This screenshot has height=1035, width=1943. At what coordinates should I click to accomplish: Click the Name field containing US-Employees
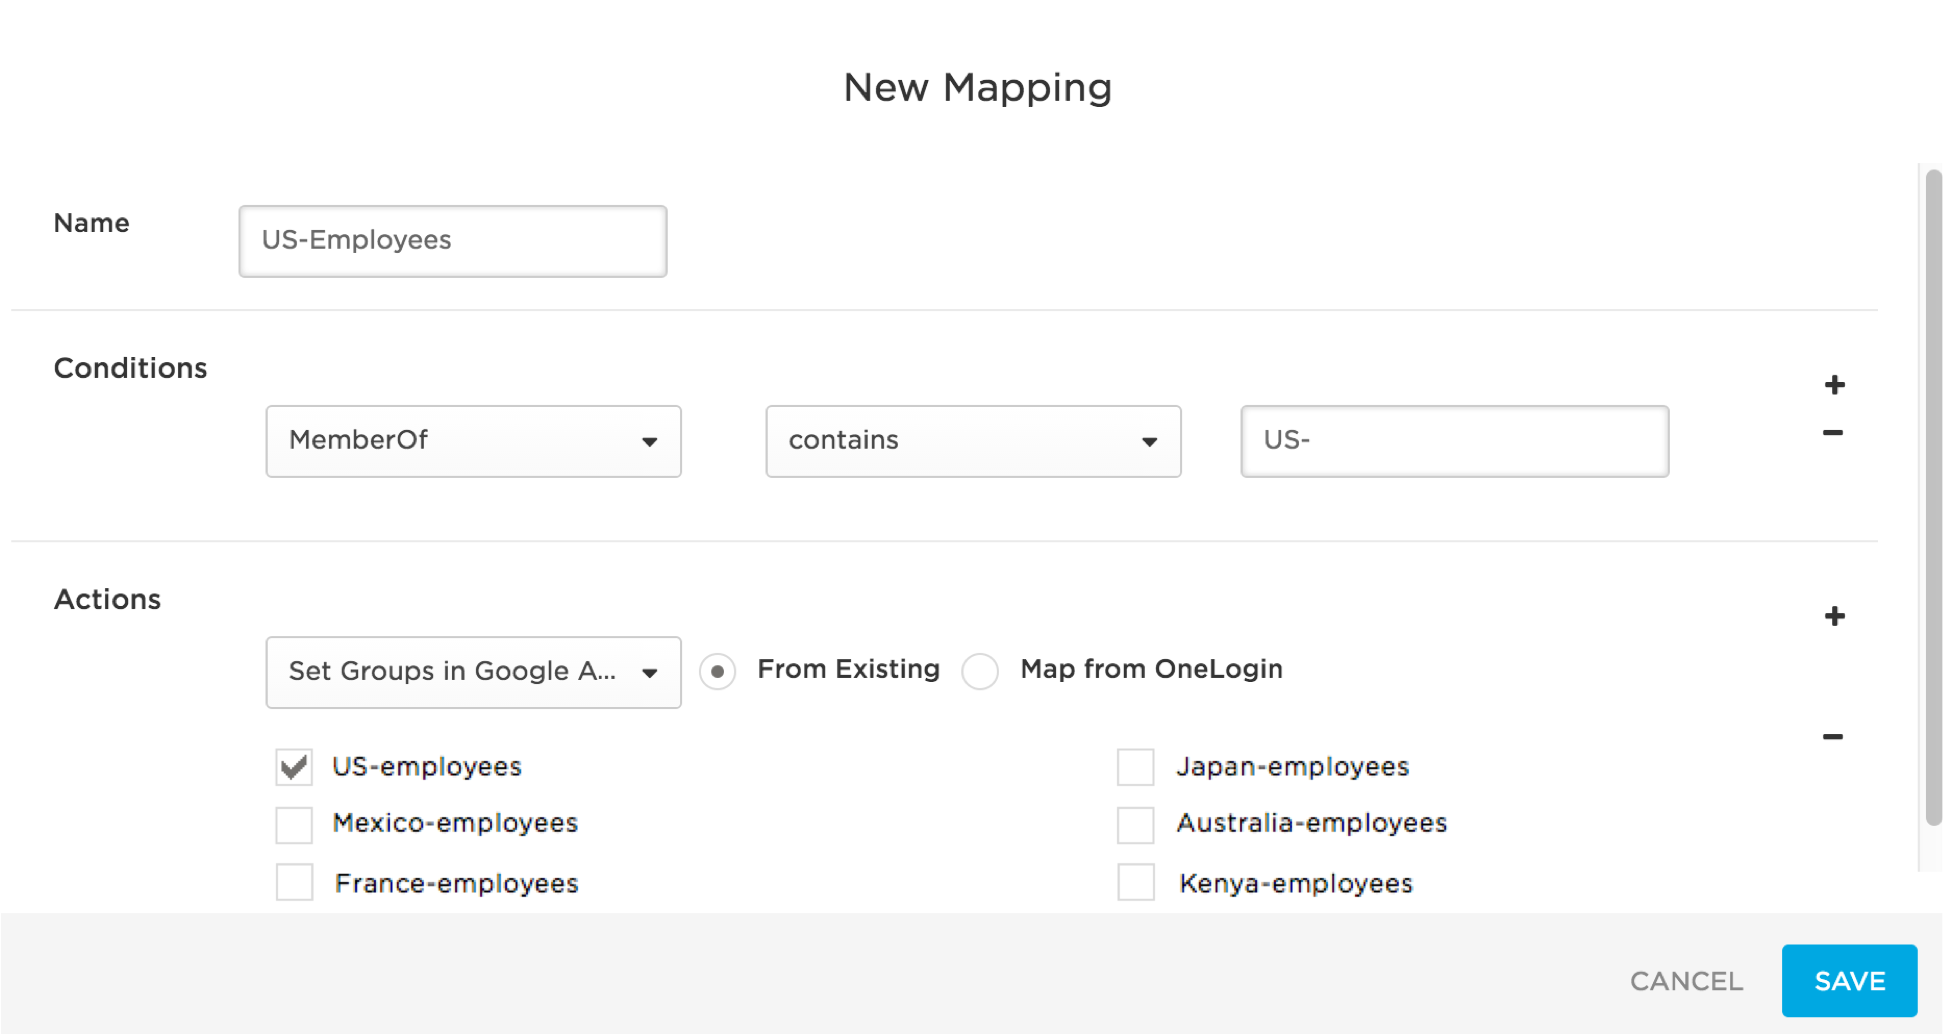452,240
